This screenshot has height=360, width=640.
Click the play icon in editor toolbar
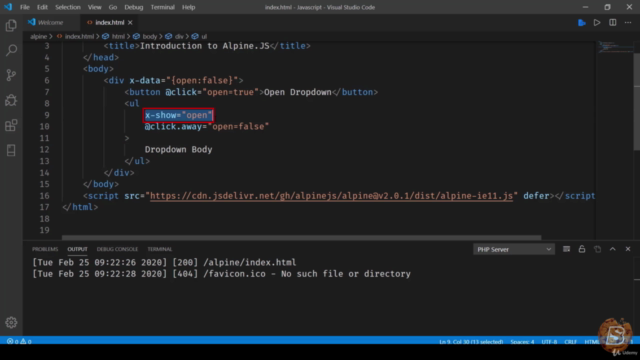point(597,22)
